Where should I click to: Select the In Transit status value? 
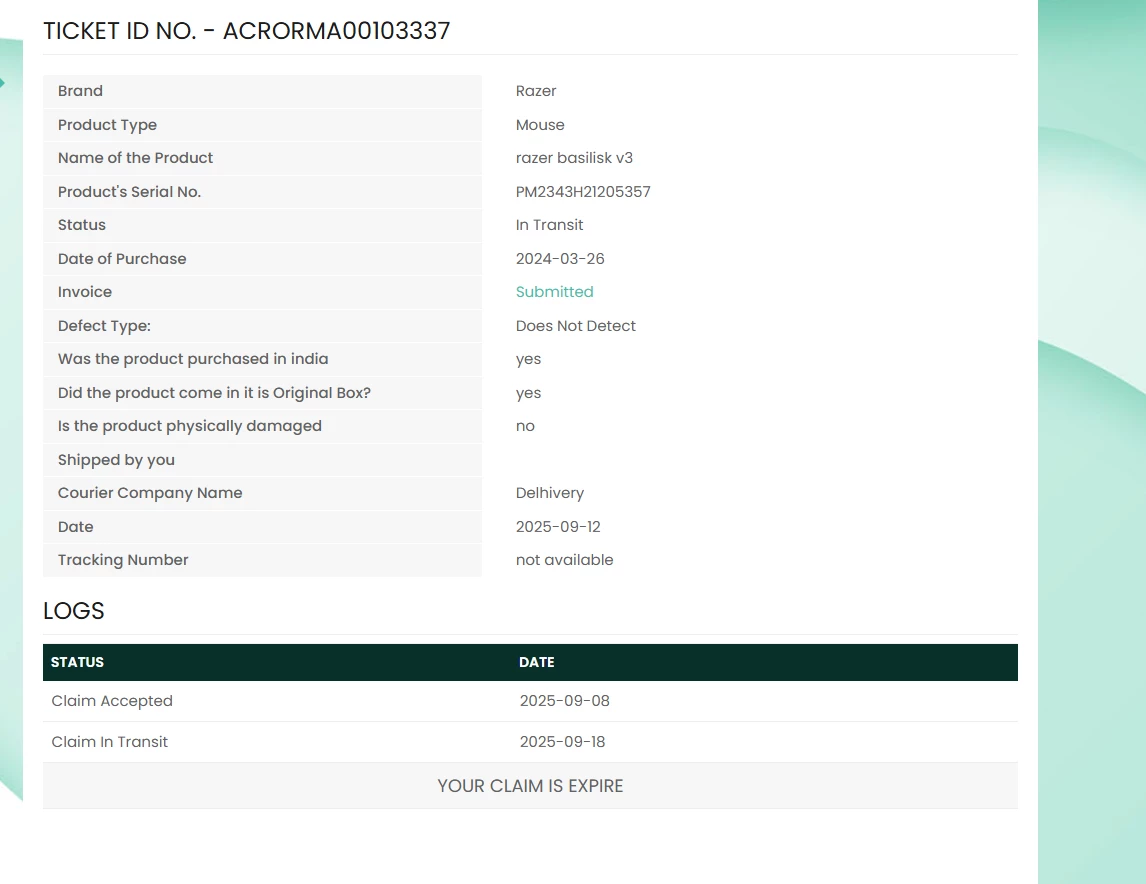[549, 225]
